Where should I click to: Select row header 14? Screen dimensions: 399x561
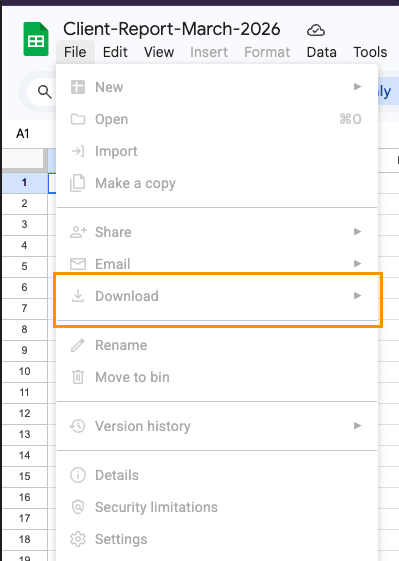point(24,455)
